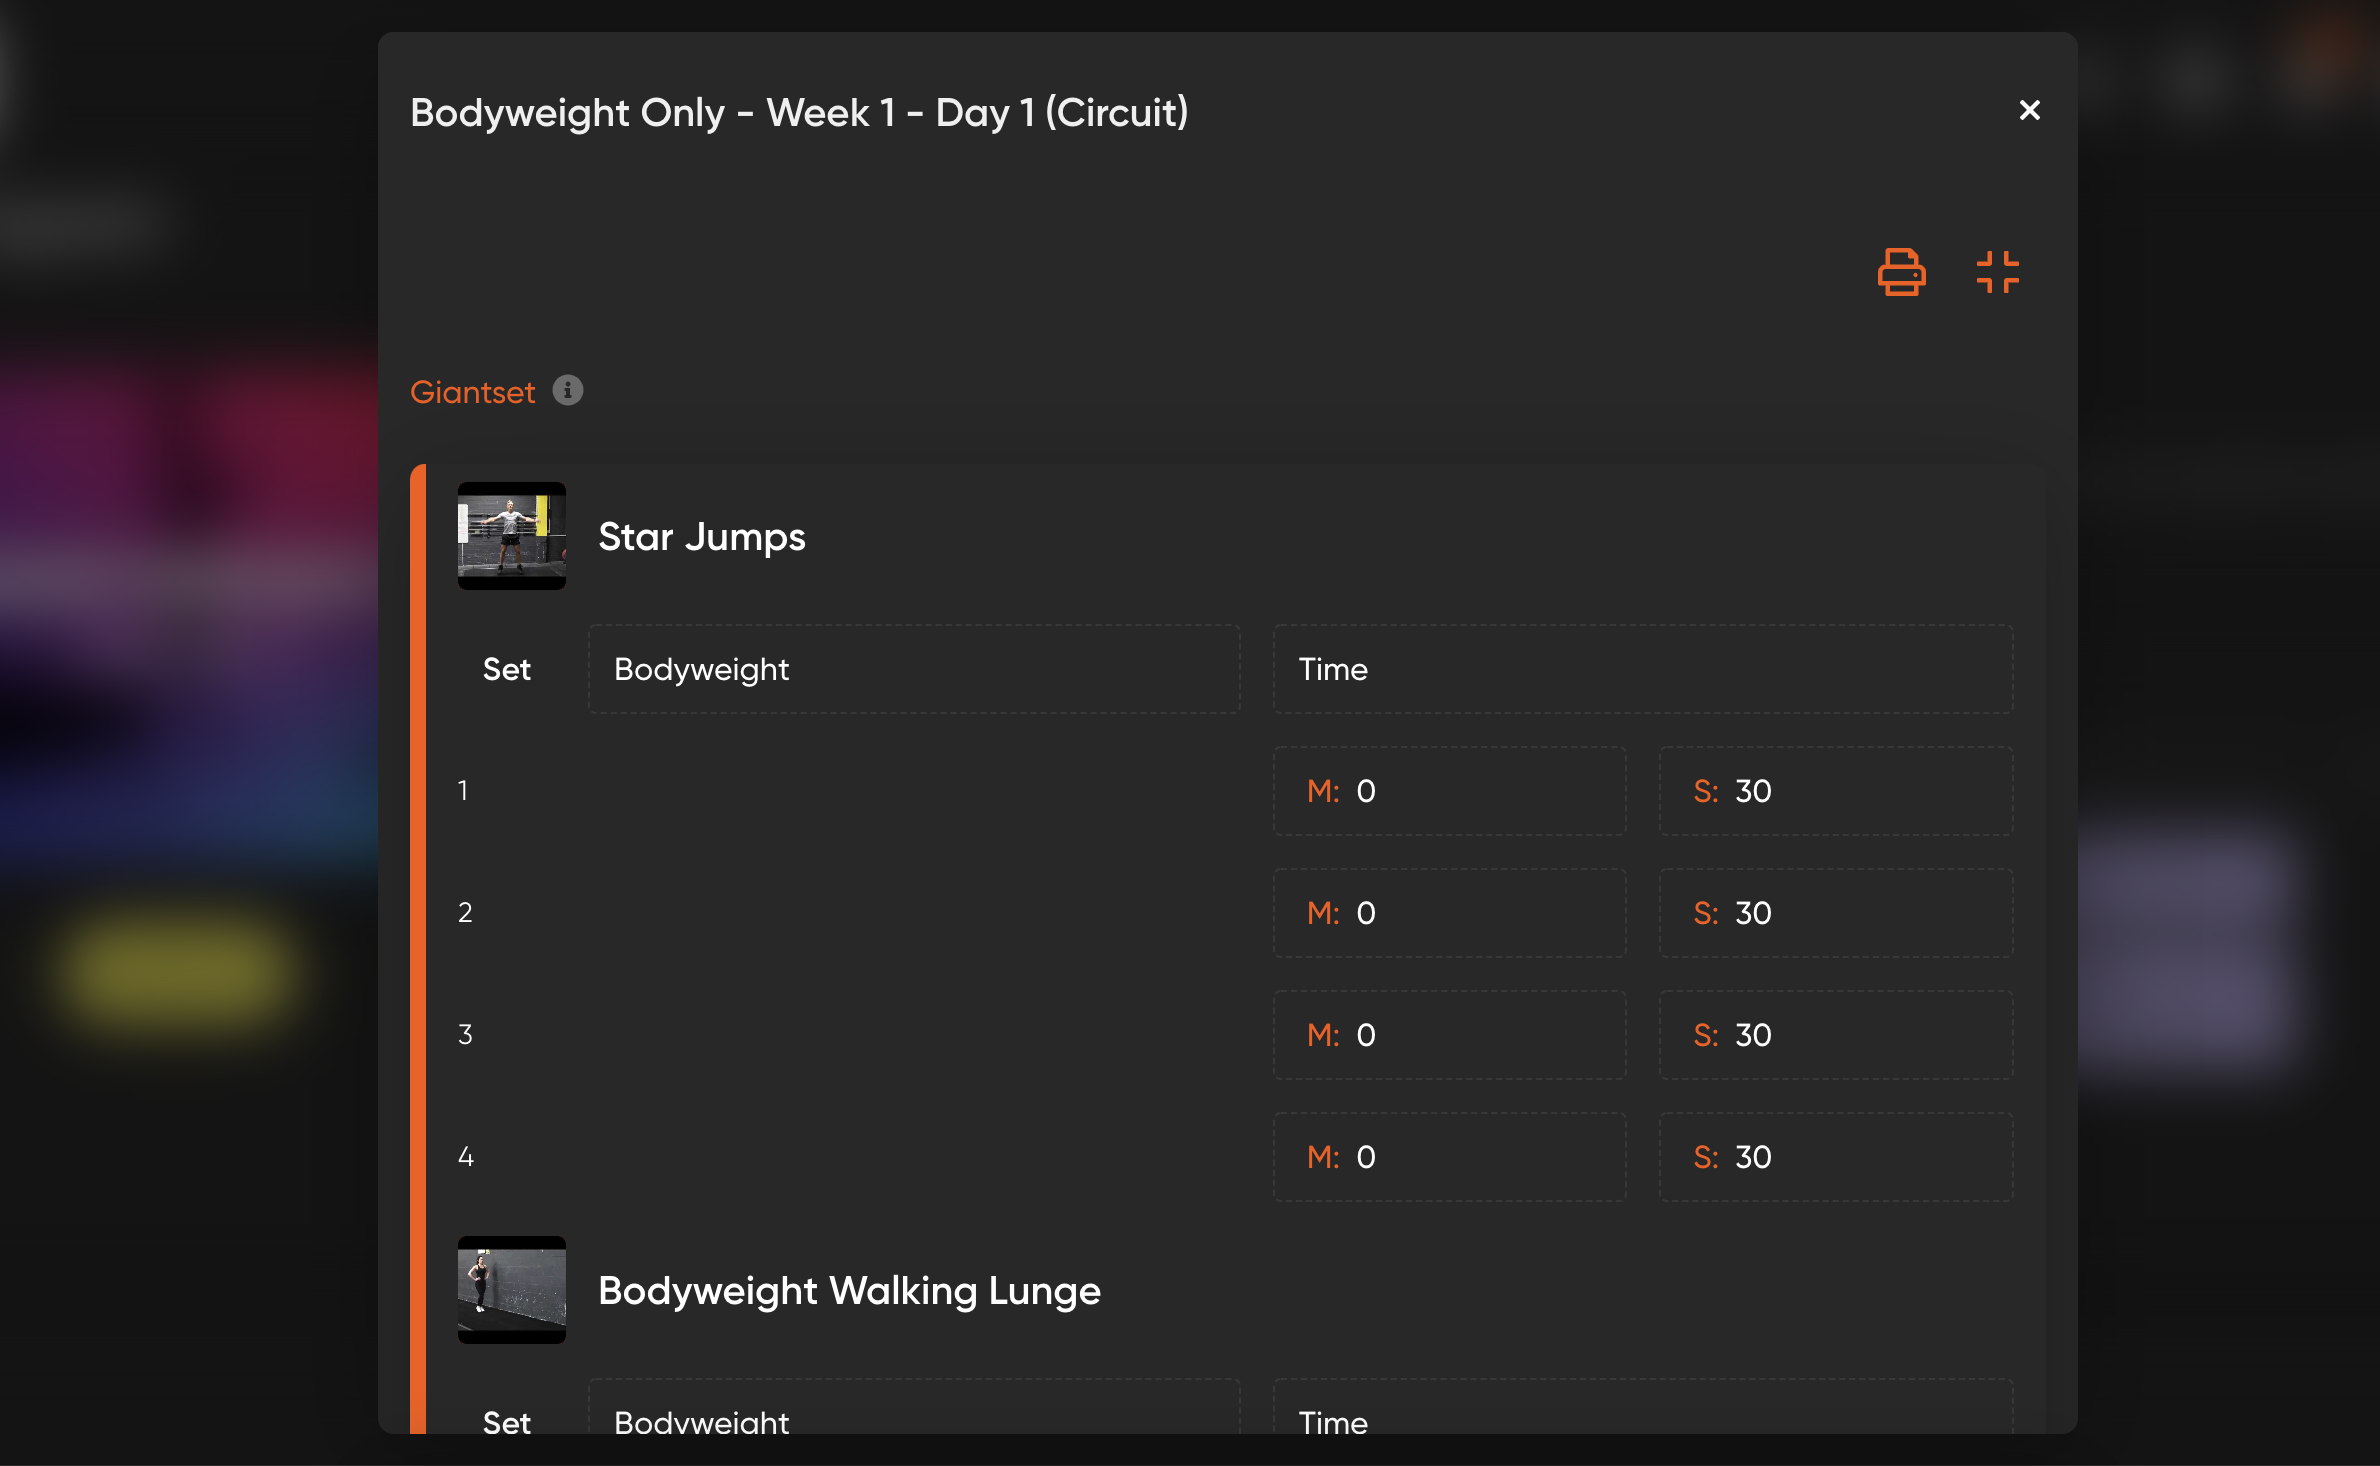
Task: Edit seconds field for Star Jumps set 1
Action: (1836, 791)
